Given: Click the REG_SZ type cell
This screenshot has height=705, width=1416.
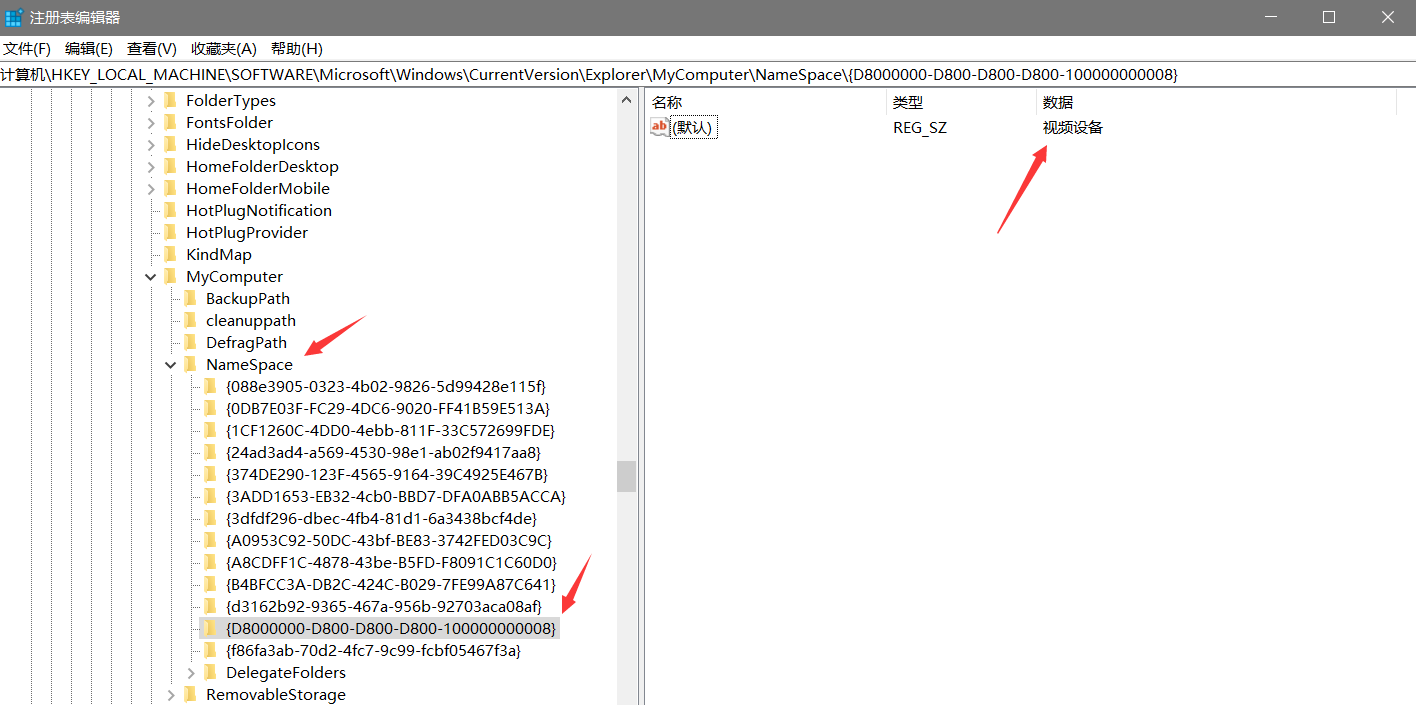Looking at the screenshot, I should 920,128.
